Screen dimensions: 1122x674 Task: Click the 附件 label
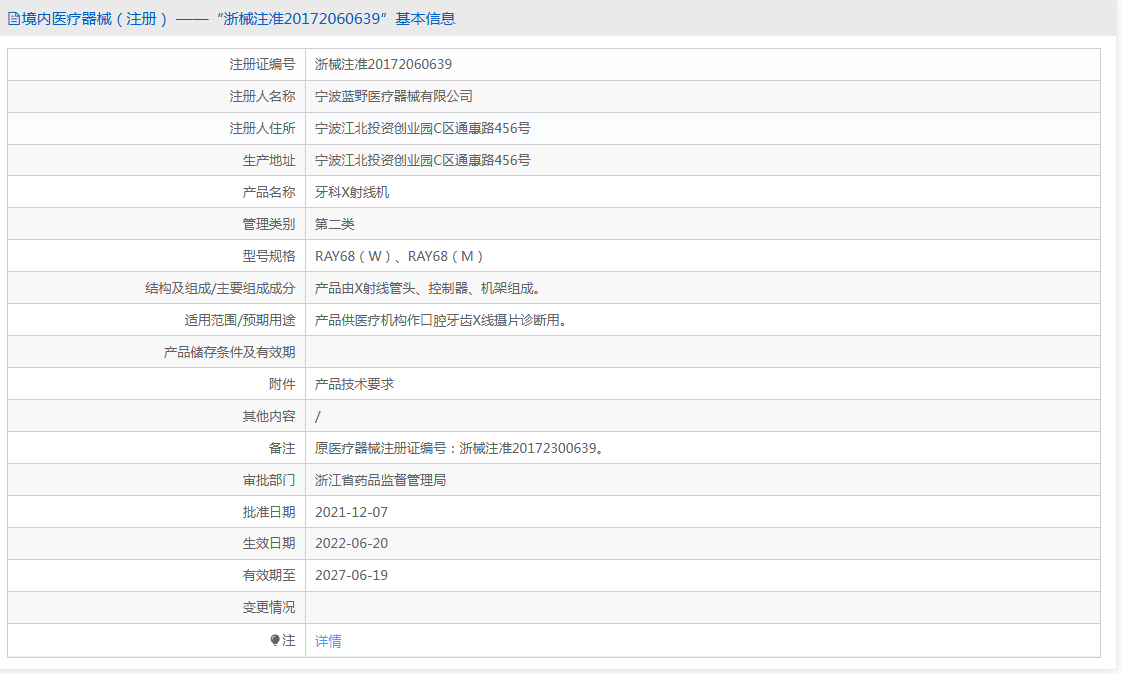pos(282,384)
